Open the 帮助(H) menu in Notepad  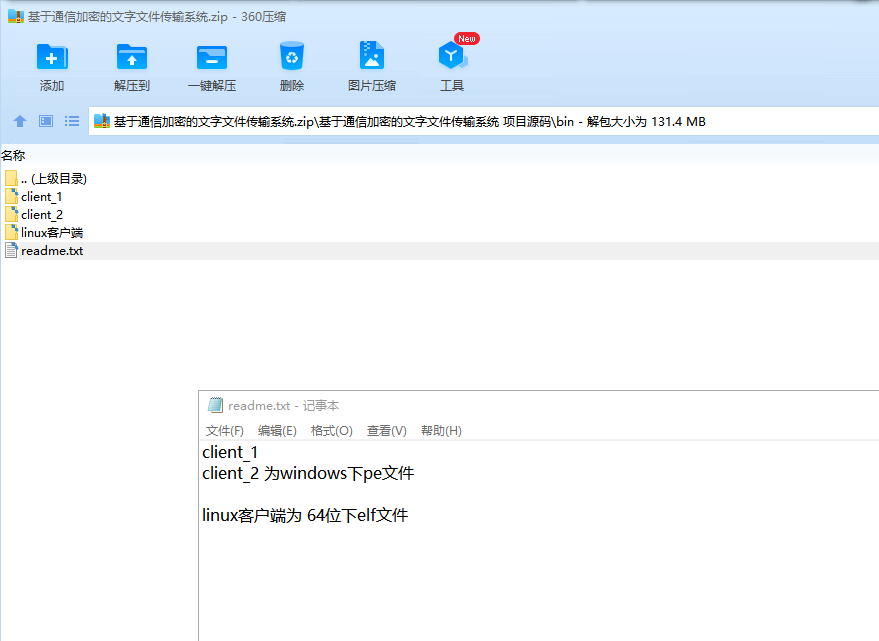[441, 431]
